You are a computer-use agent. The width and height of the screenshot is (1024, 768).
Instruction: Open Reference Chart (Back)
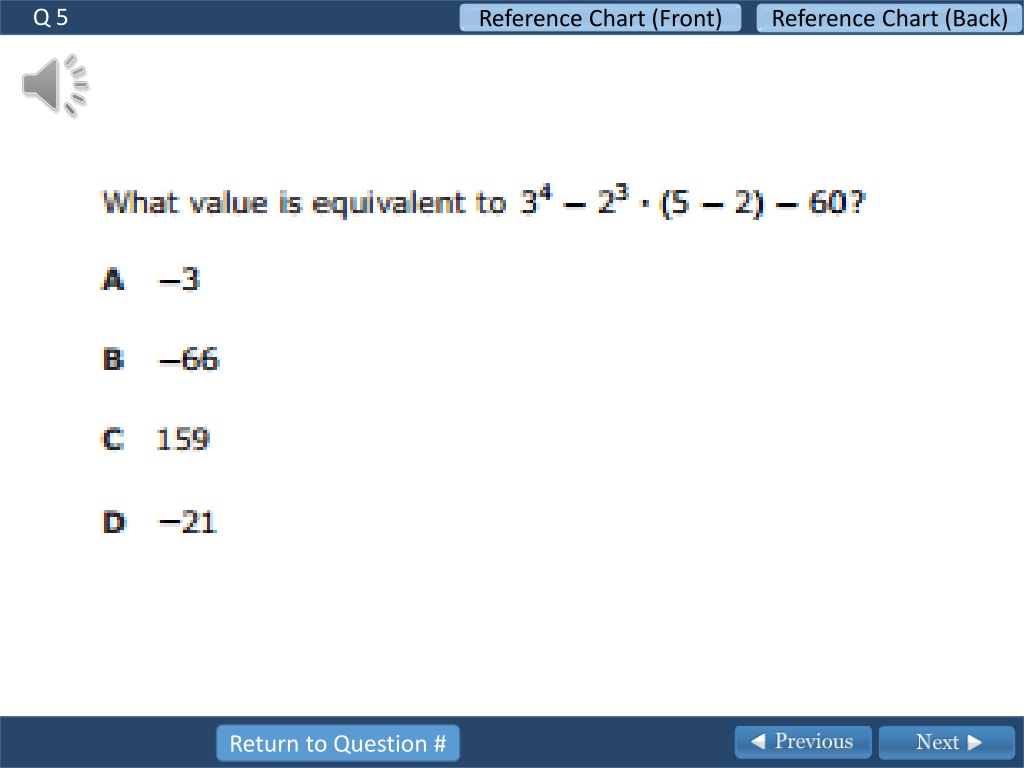889,18
